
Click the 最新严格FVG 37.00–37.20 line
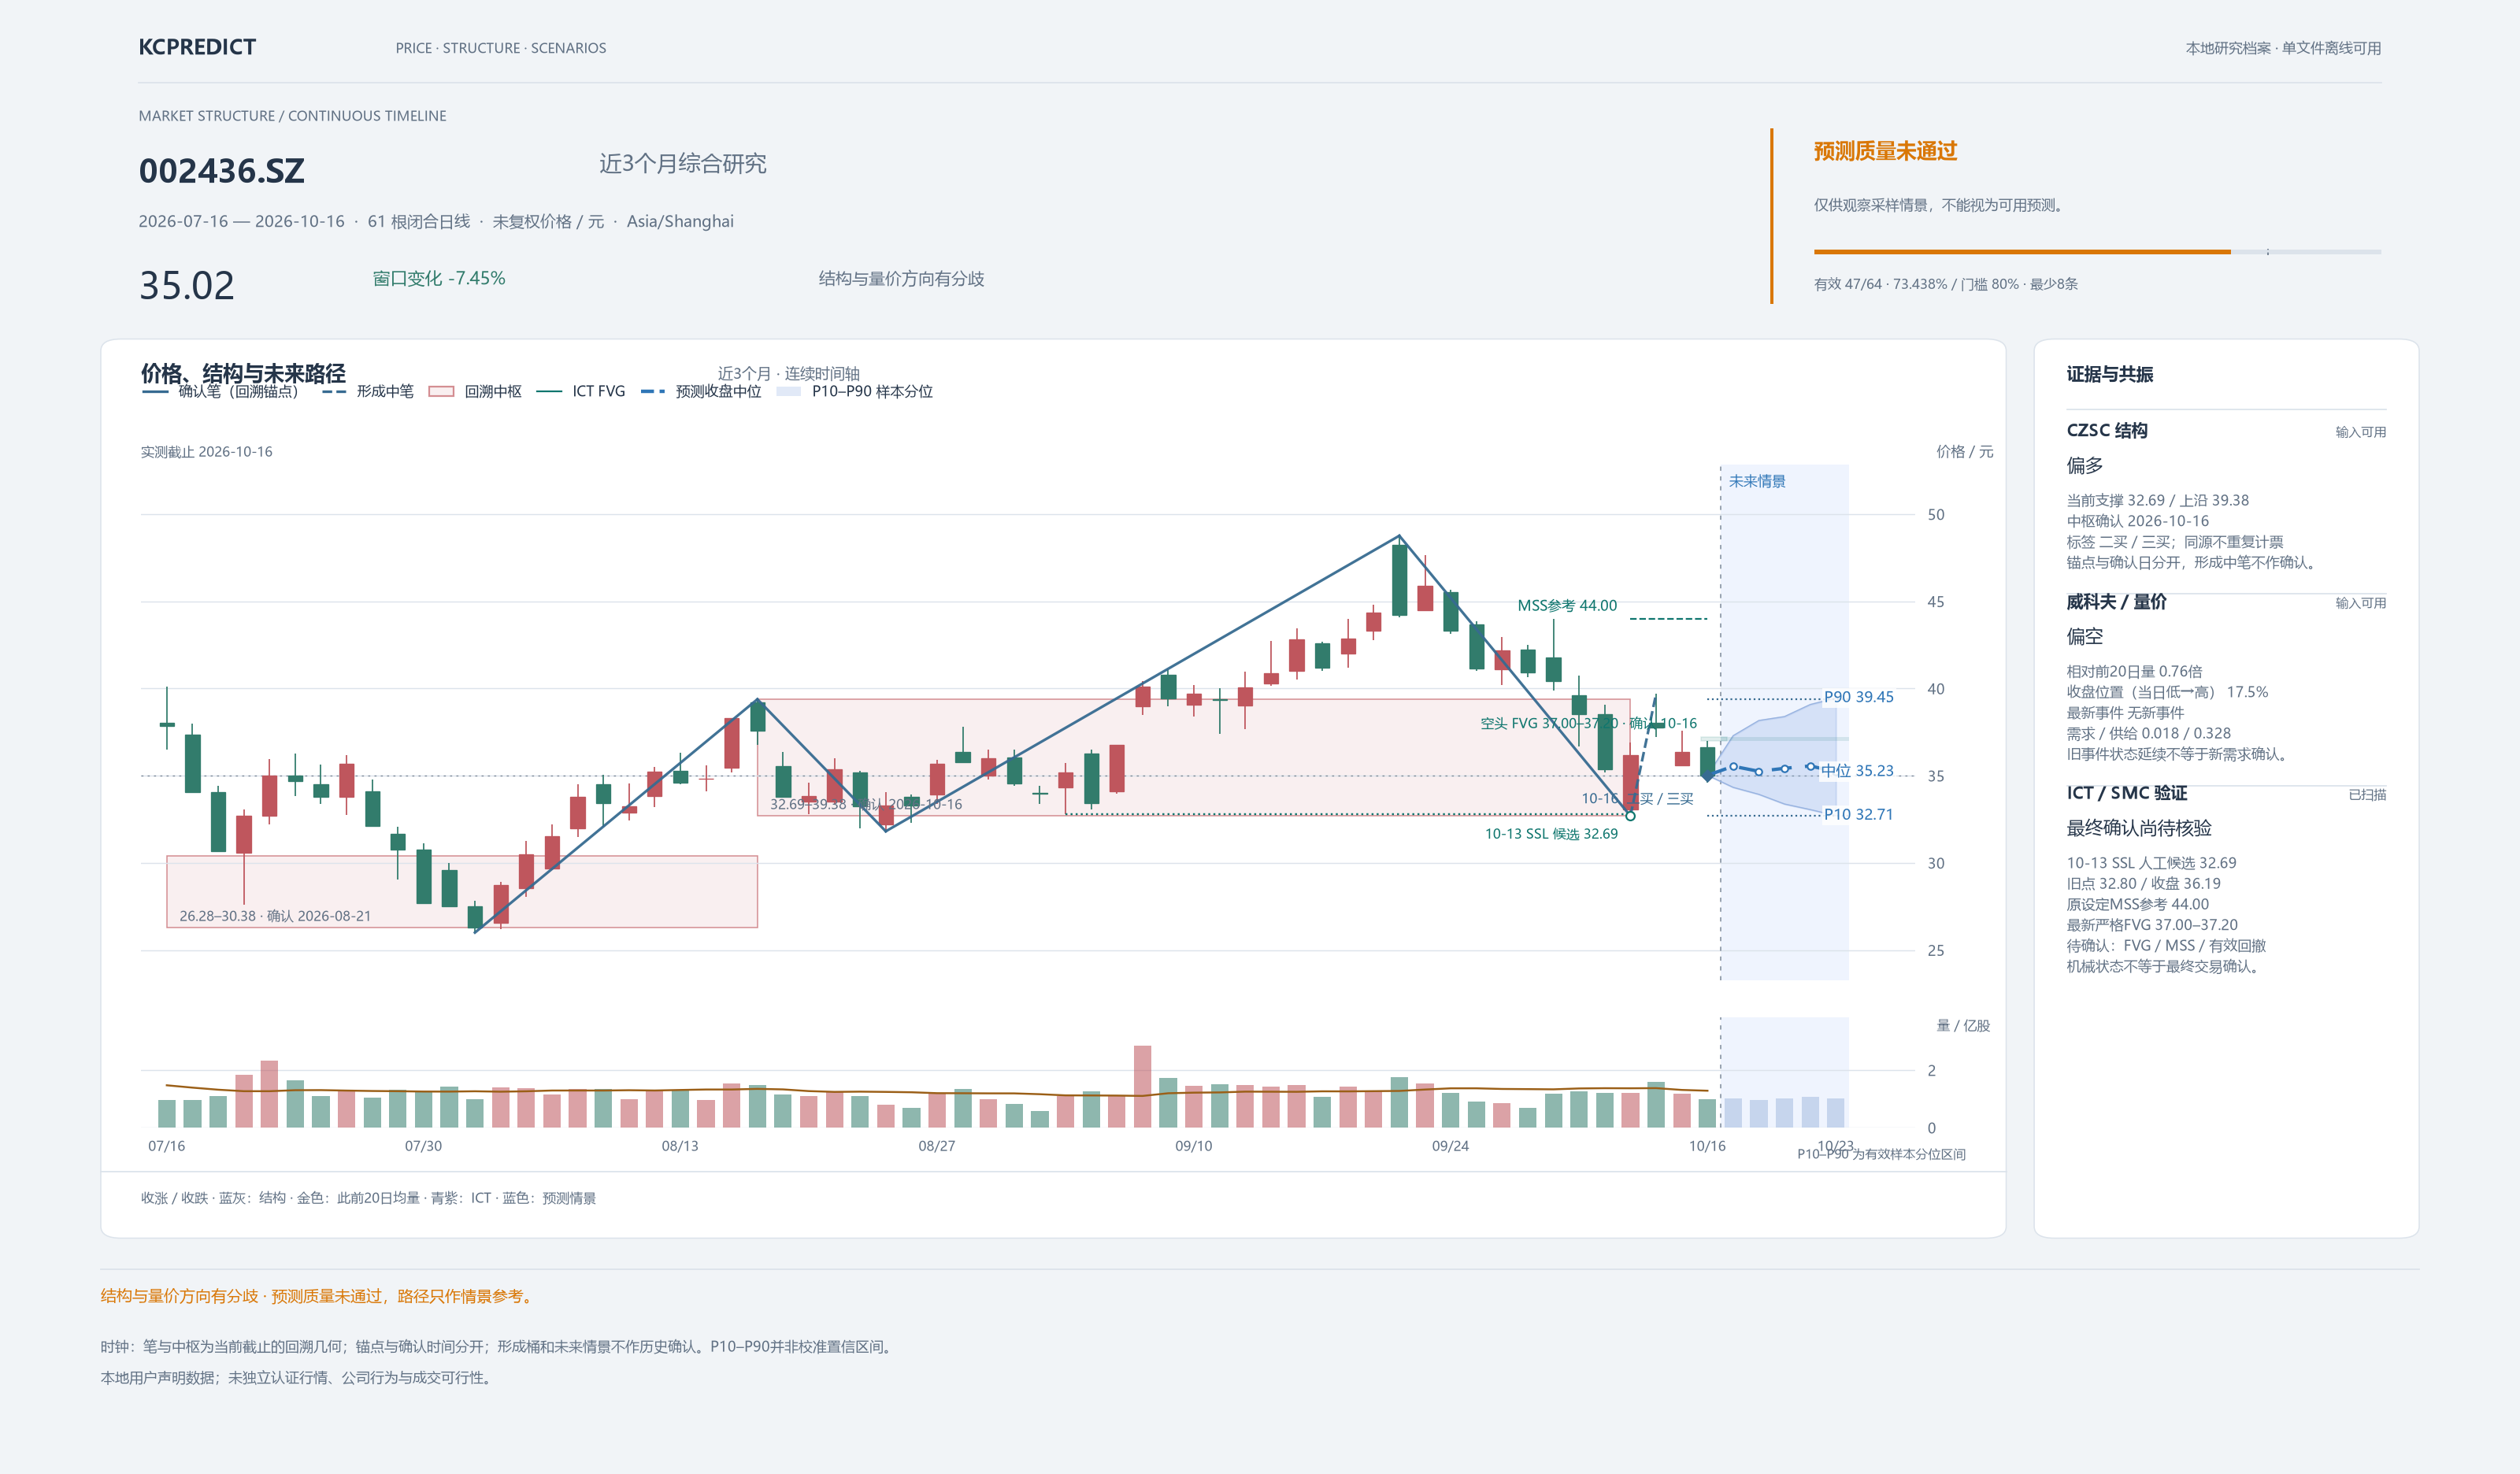click(x=2151, y=925)
